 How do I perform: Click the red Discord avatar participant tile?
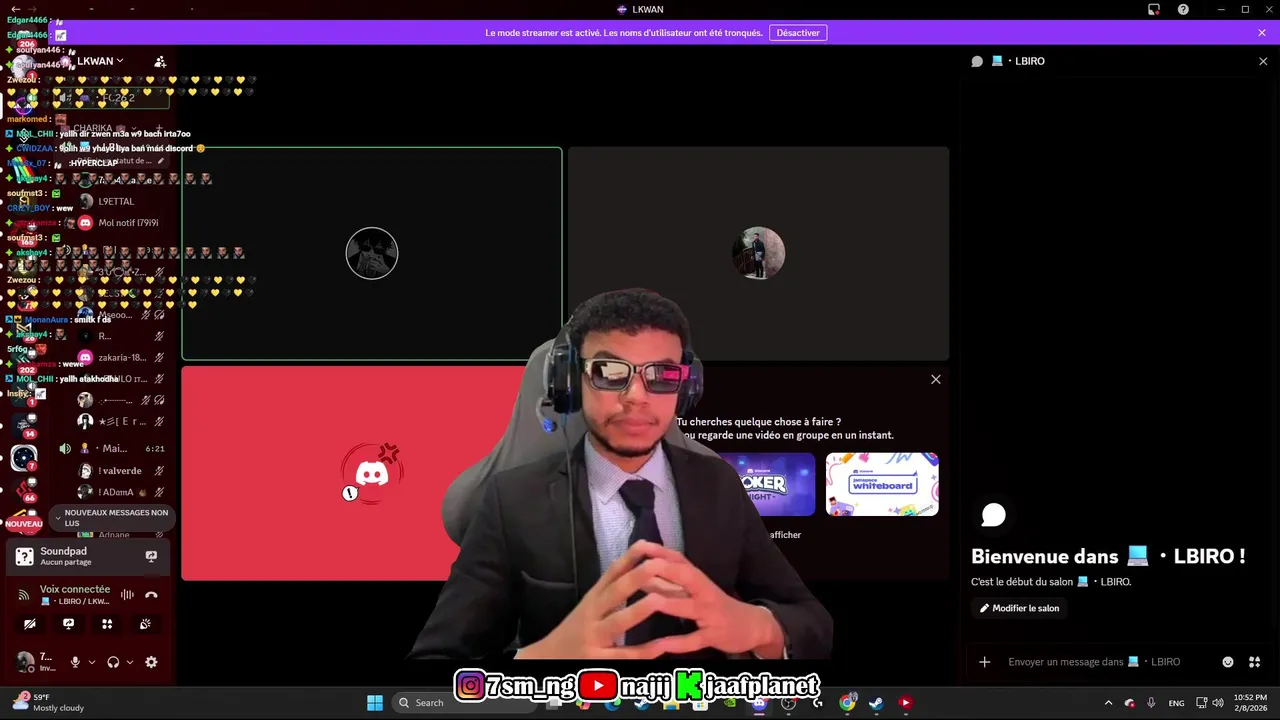tap(371, 473)
